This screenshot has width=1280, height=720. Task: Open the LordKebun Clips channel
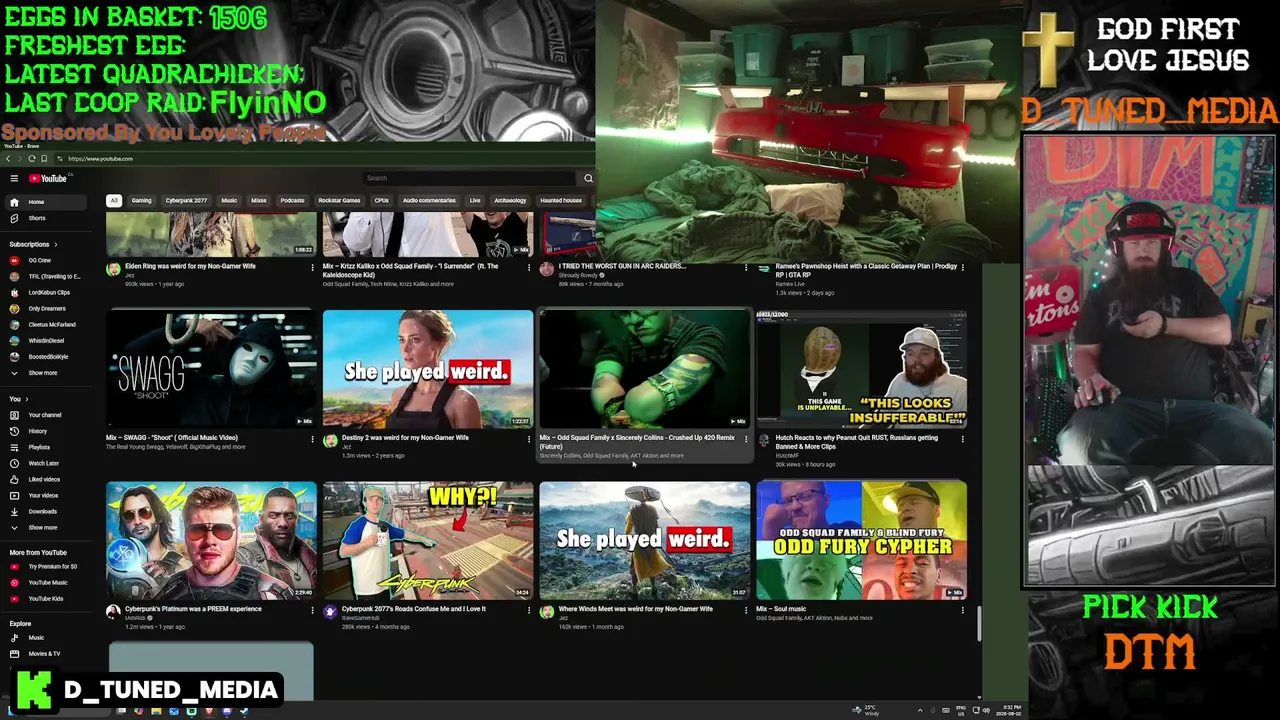46,293
